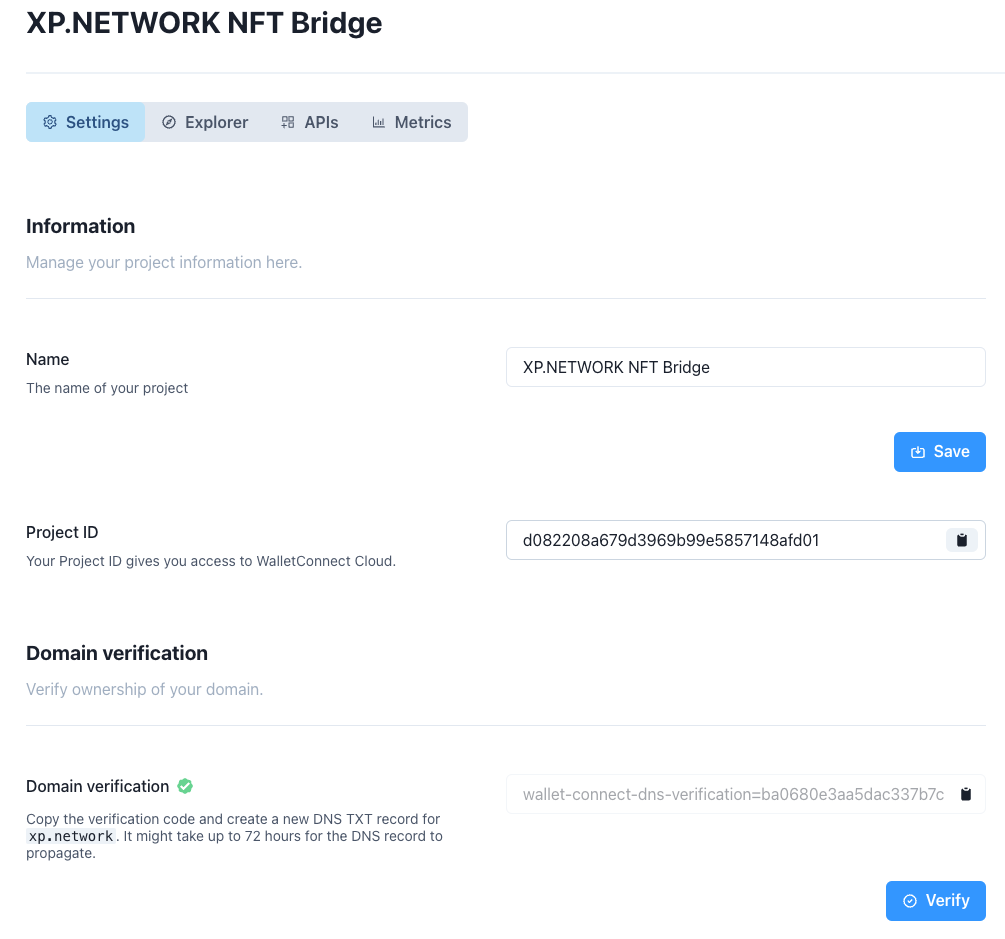The image size is (1005, 939).
Task: Click the WalletConnect Cloud access description
Action: [x=211, y=561]
